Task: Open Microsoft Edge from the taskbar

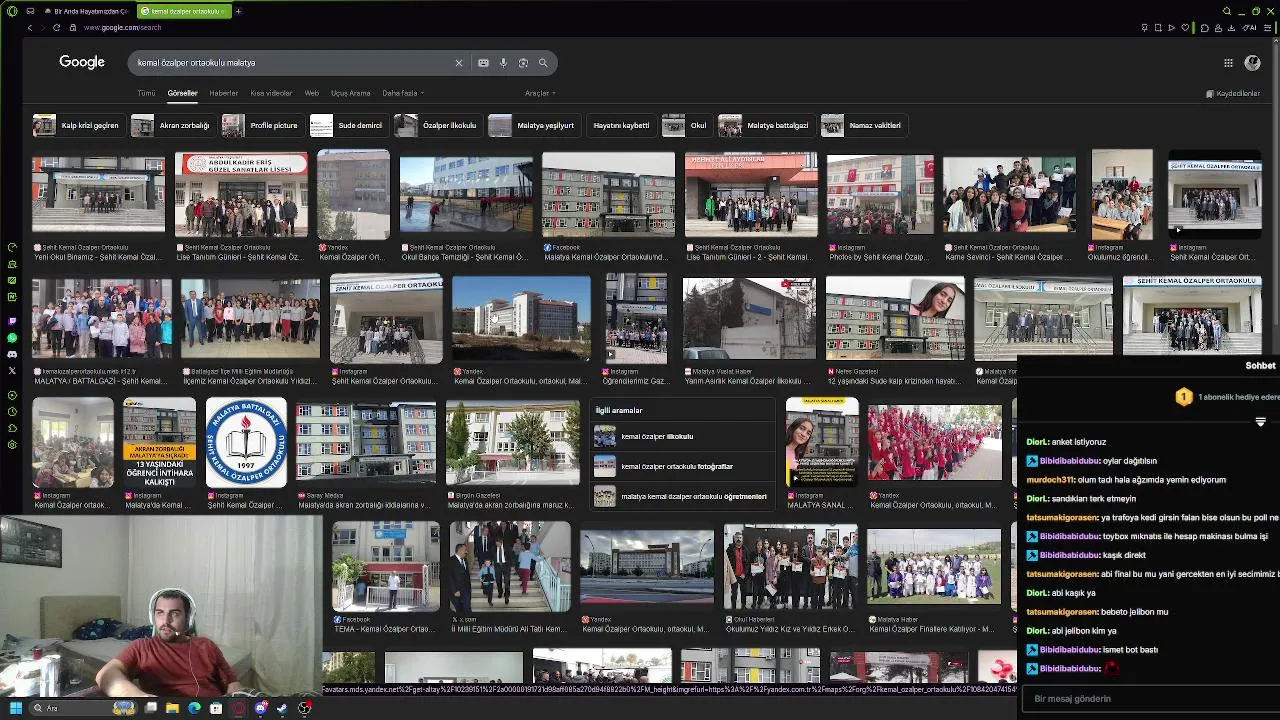Action: pos(194,708)
